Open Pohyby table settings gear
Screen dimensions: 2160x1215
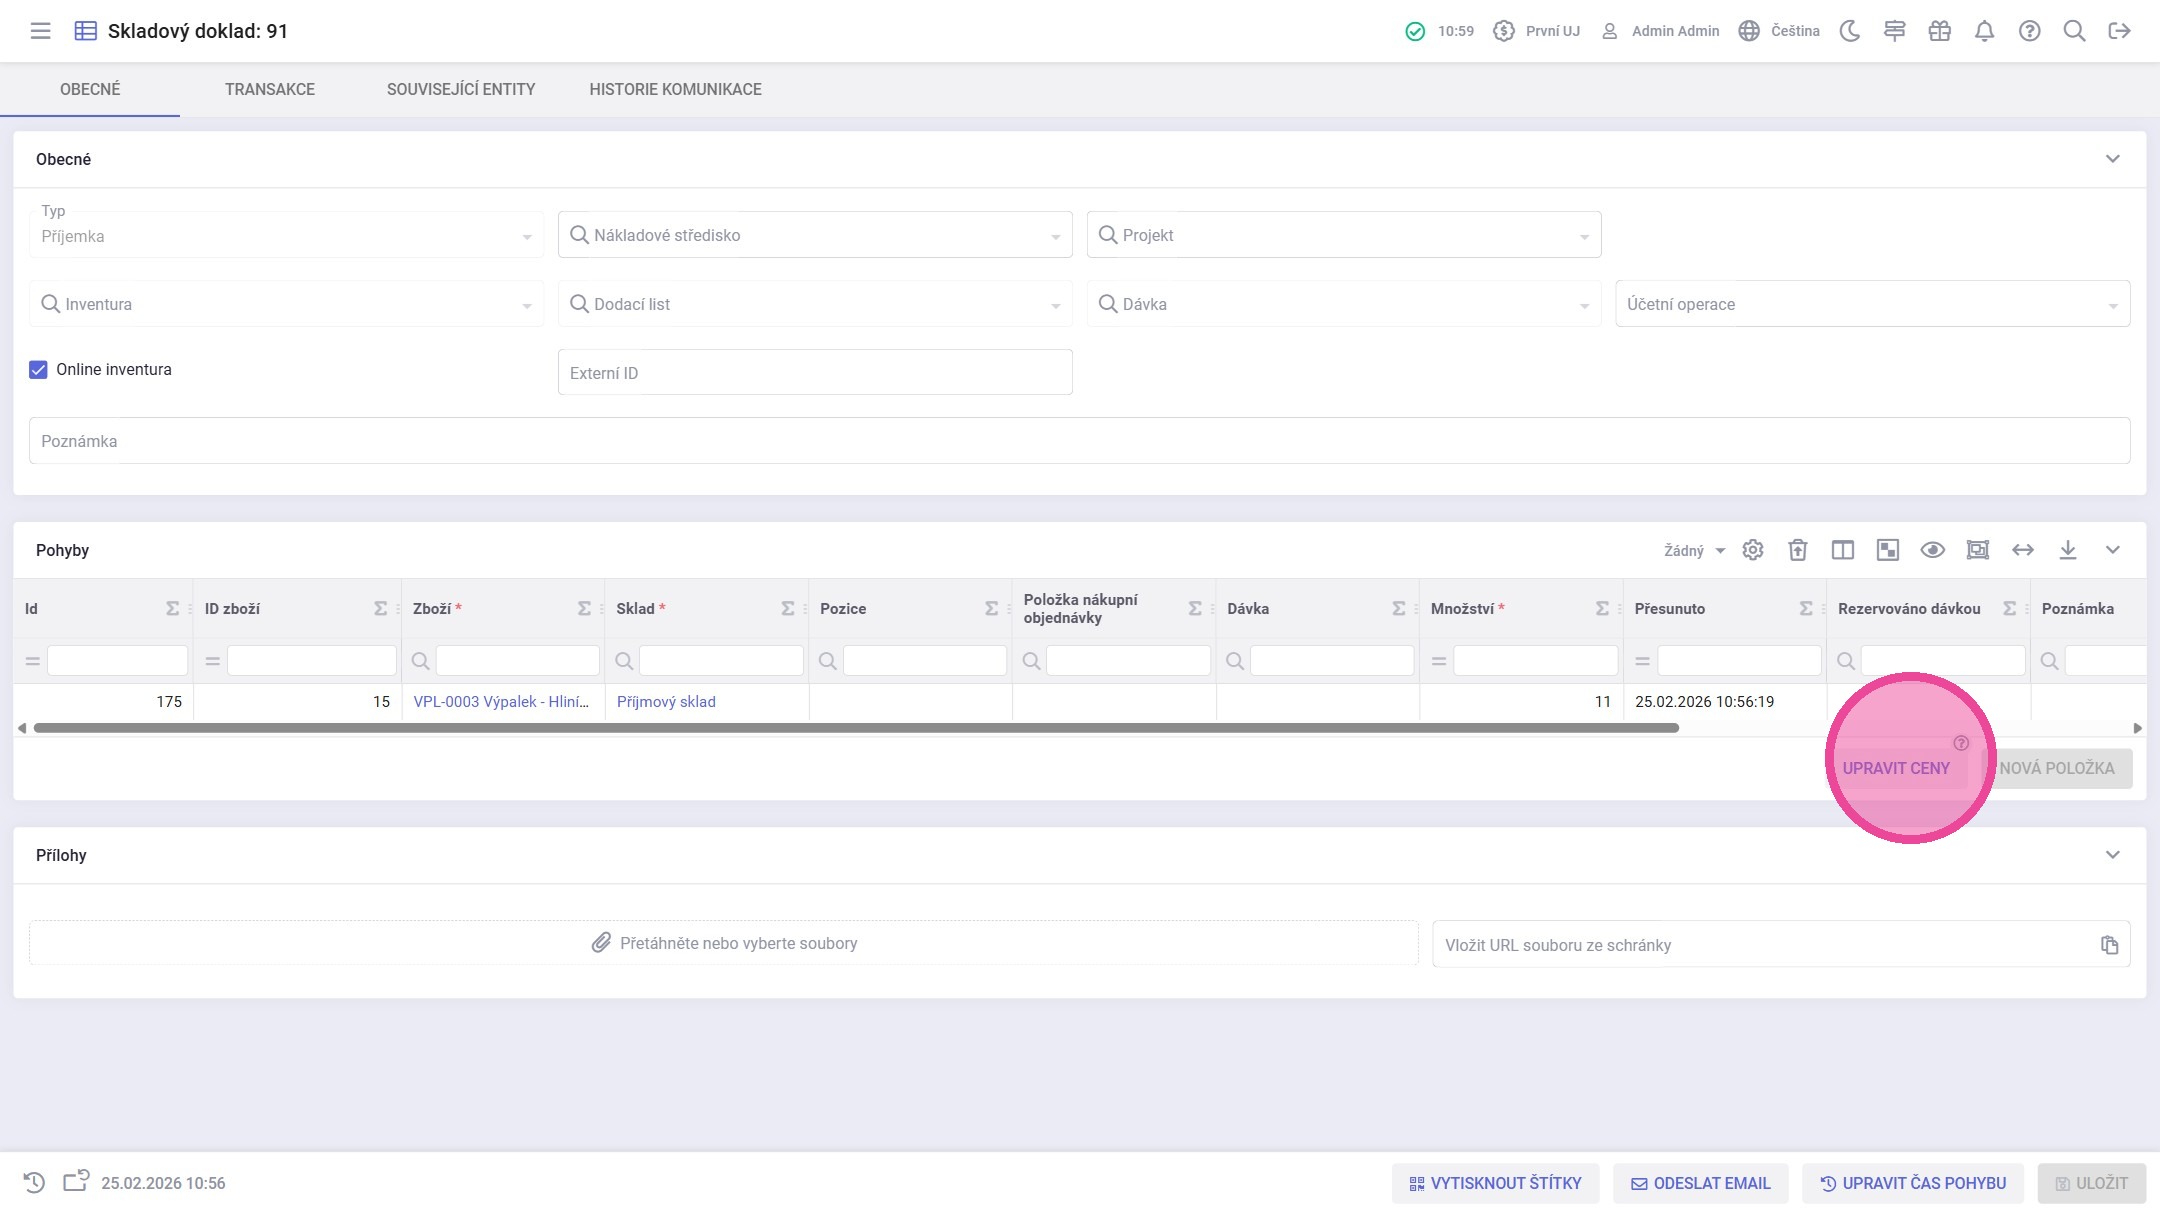(x=1752, y=550)
